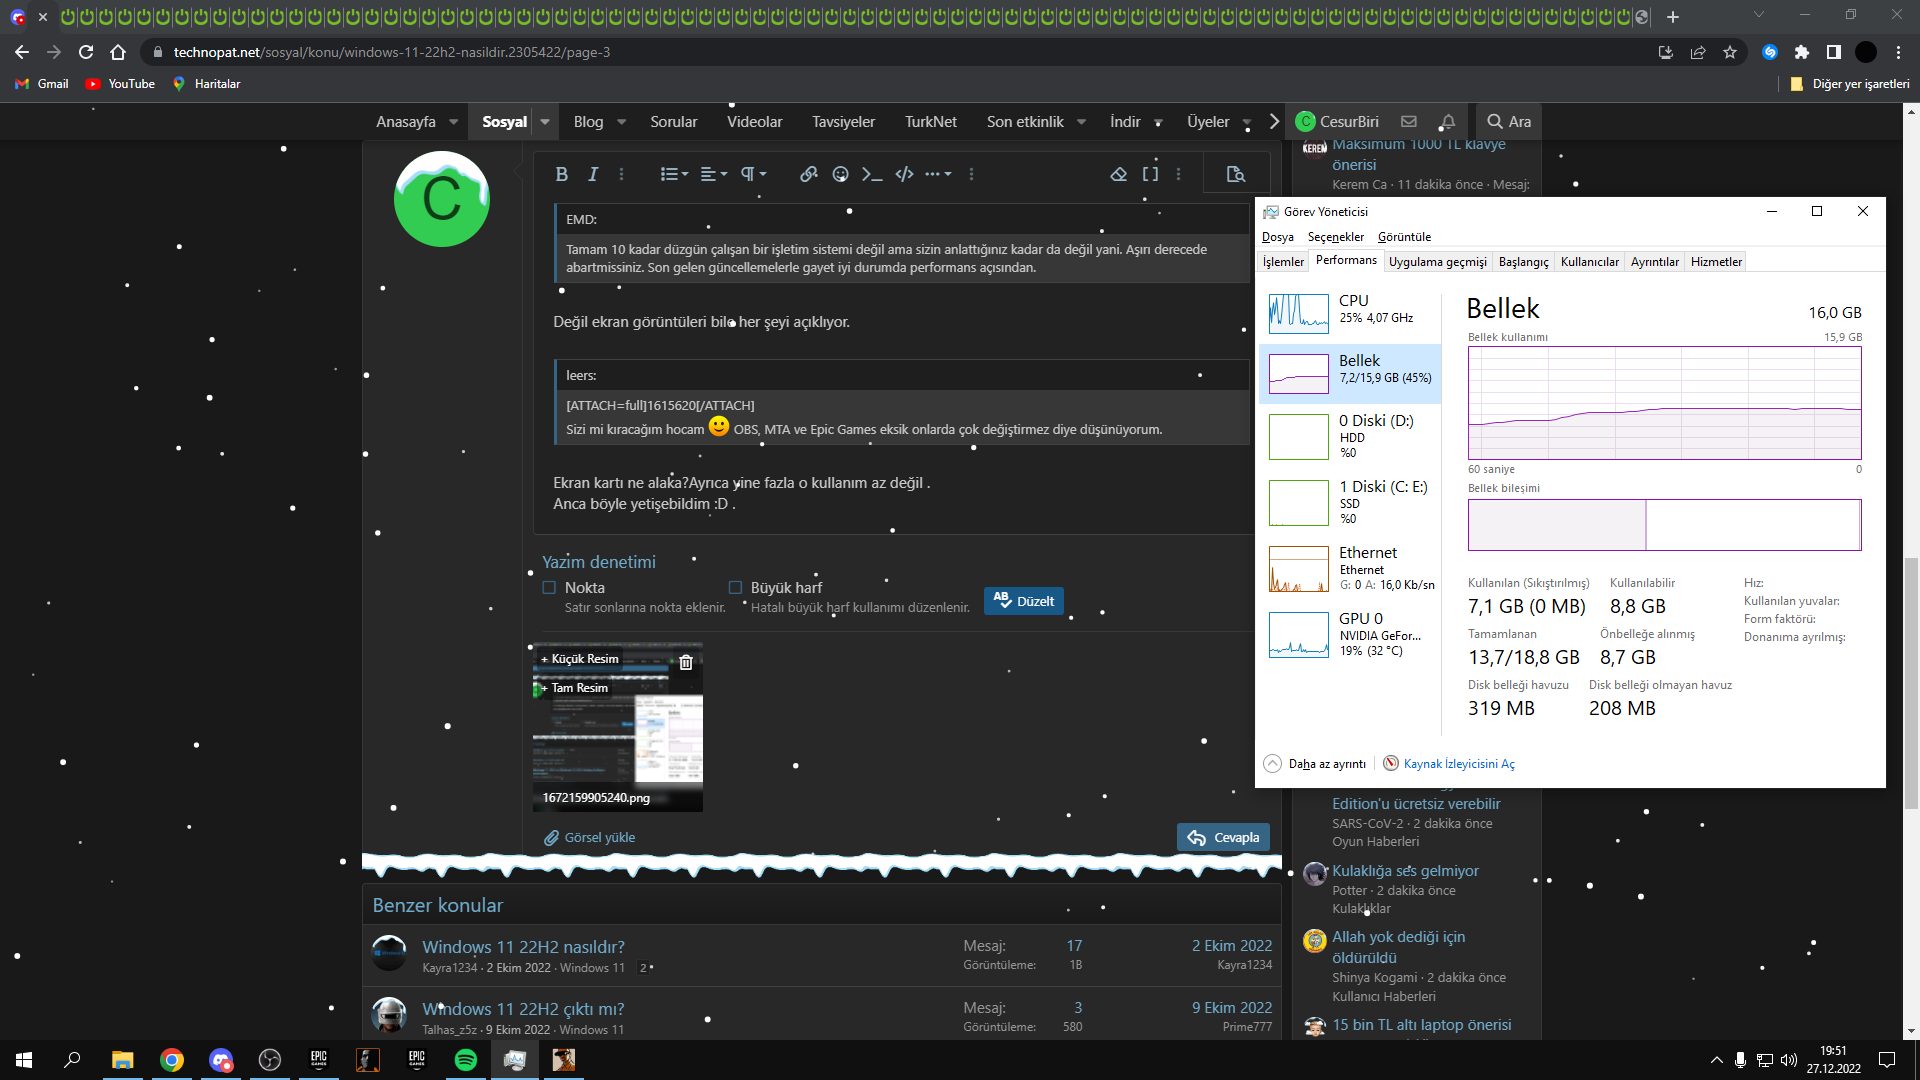Viewport: 1920px width, 1080px height.
Task: Delete the attached image with trash icon
Action: 686,662
